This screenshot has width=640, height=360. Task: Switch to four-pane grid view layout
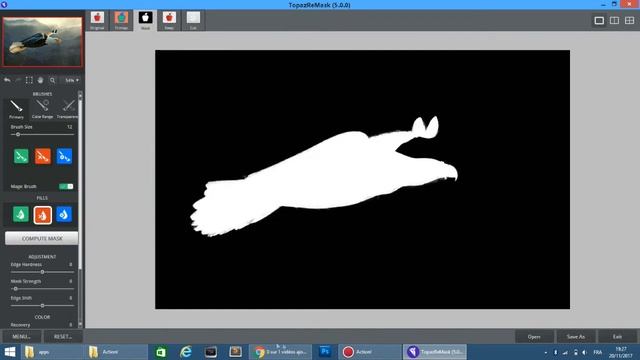[629, 20]
